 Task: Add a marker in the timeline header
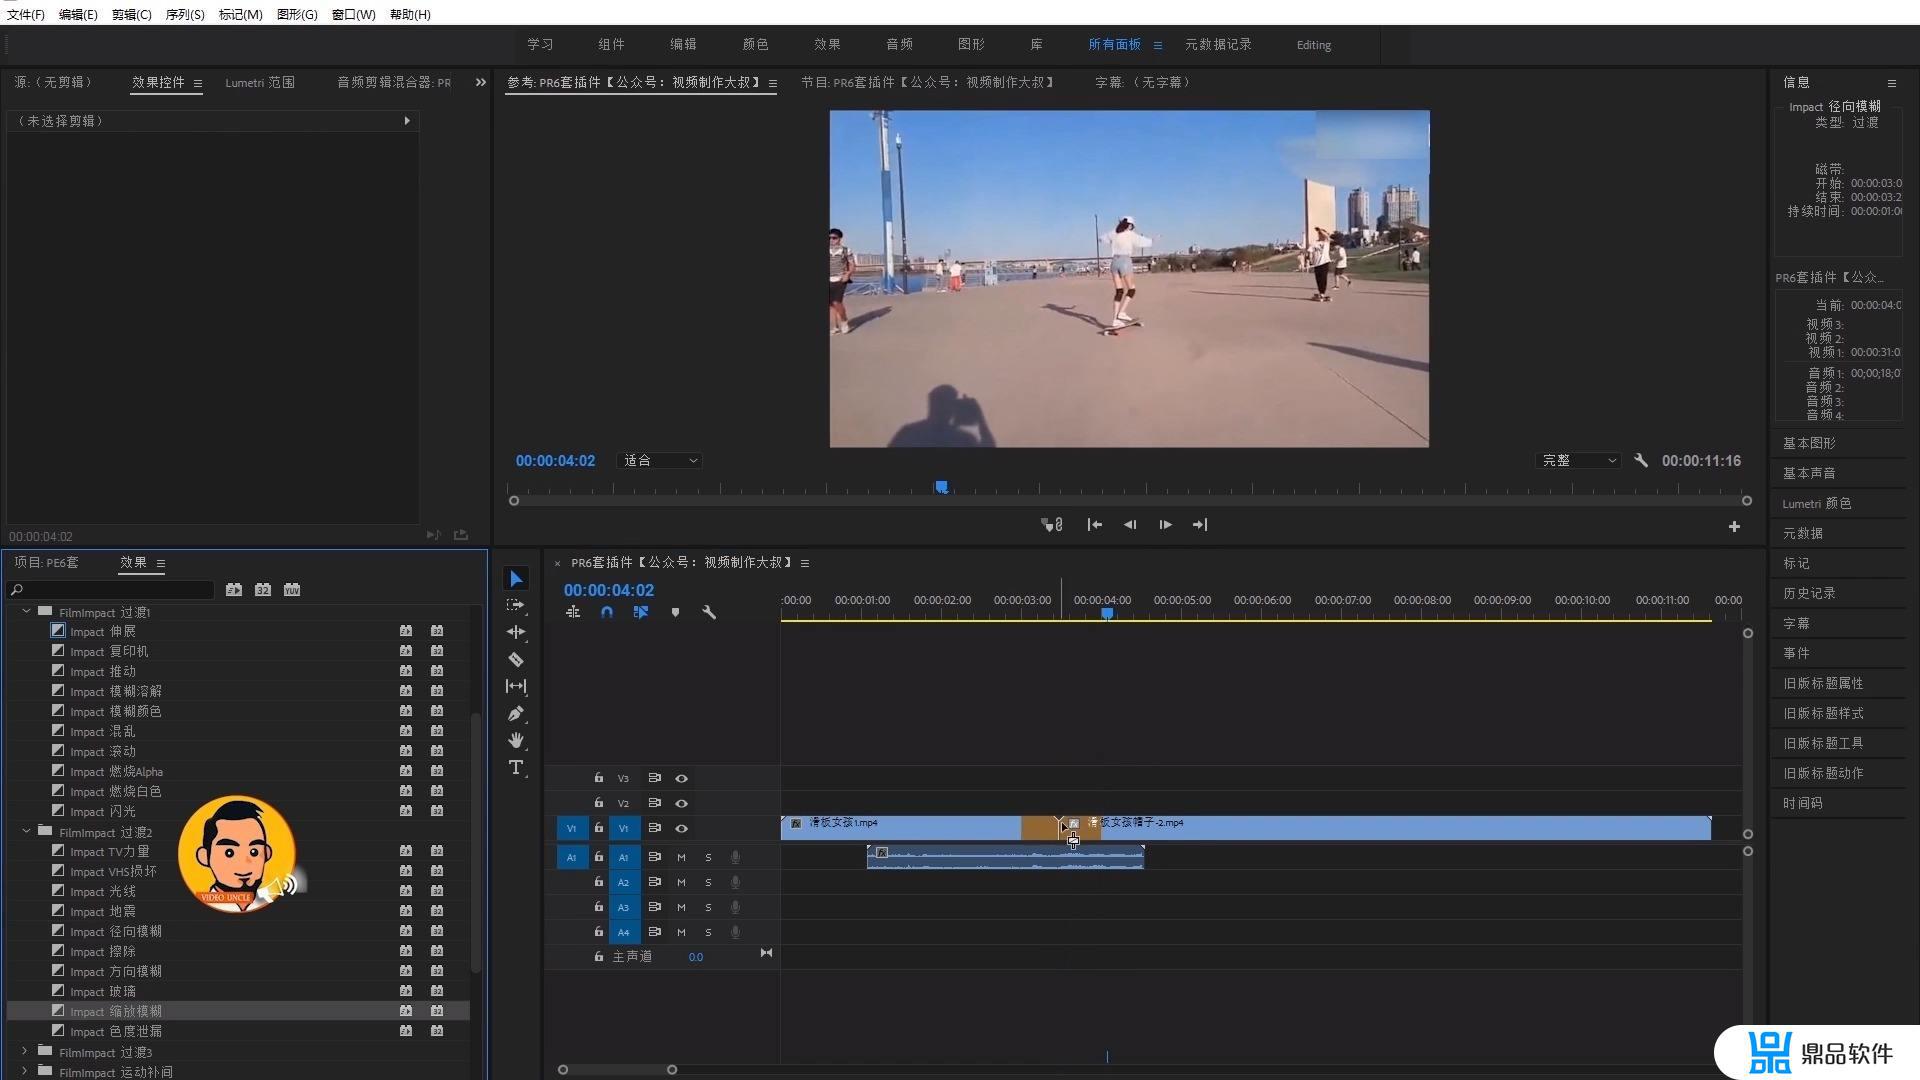pyautogui.click(x=675, y=612)
